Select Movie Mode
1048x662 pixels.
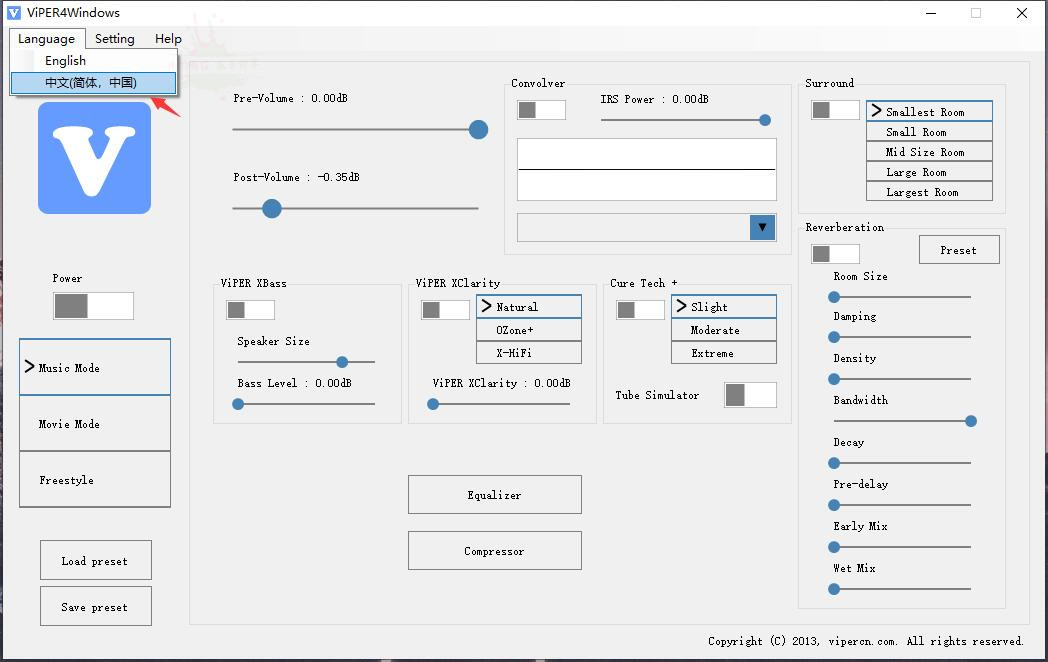pos(95,424)
